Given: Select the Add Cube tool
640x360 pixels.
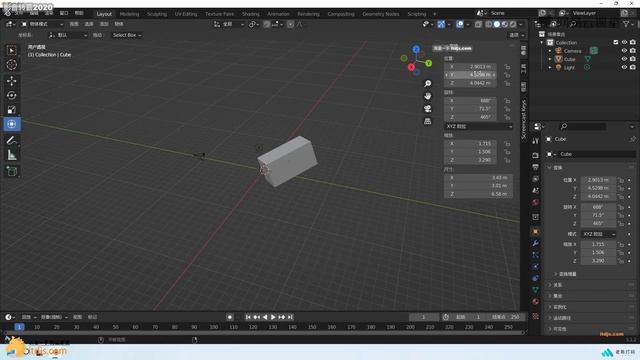Looking at the screenshot, I should click(12, 171).
